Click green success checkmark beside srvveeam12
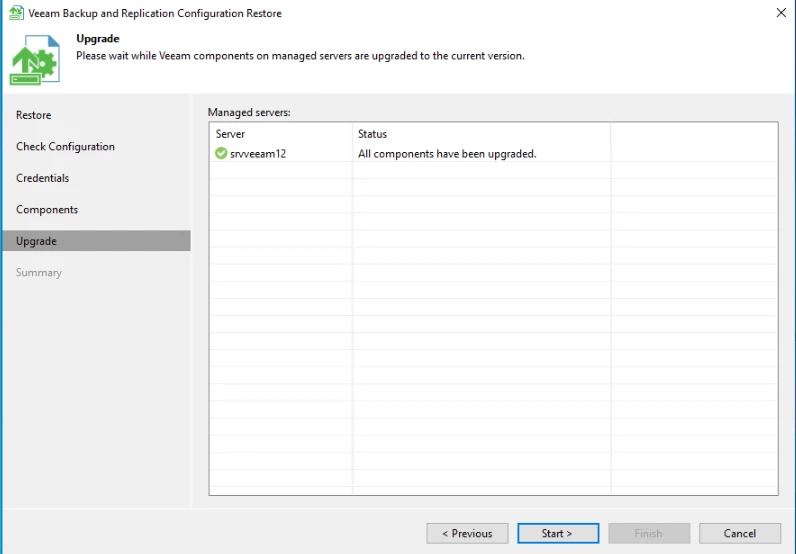Image resolution: width=796 pixels, height=554 pixels. [x=221, y=153]
